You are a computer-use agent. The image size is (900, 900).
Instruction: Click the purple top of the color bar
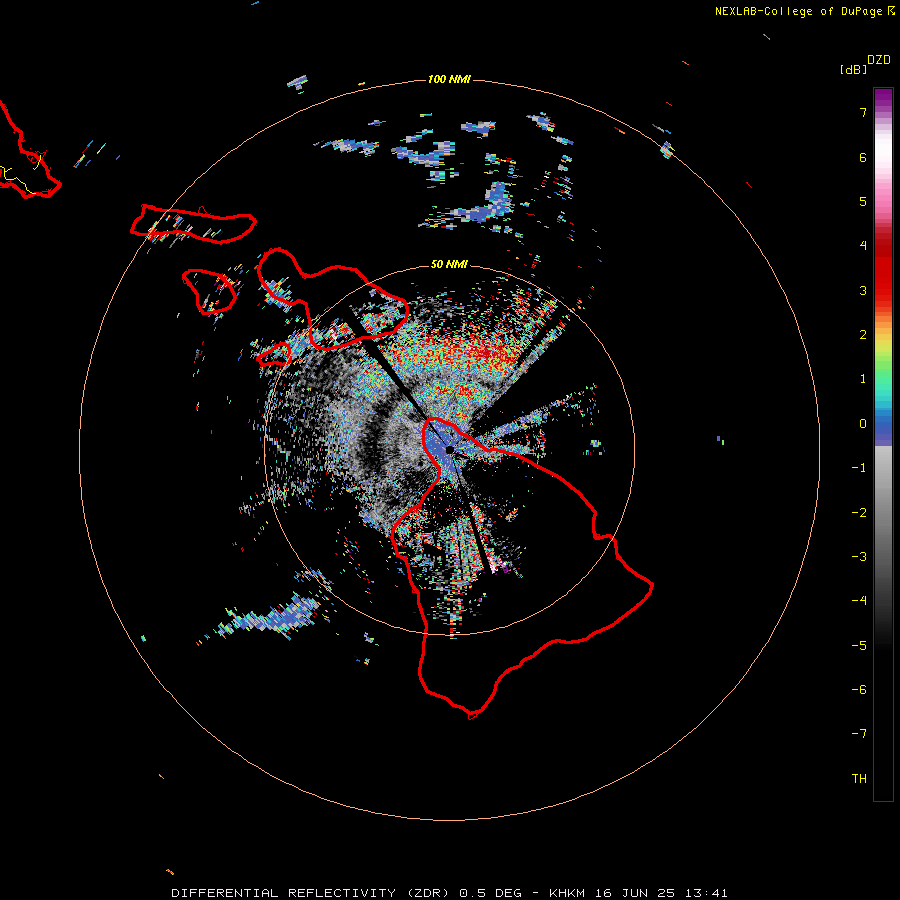tap(883, 100)
